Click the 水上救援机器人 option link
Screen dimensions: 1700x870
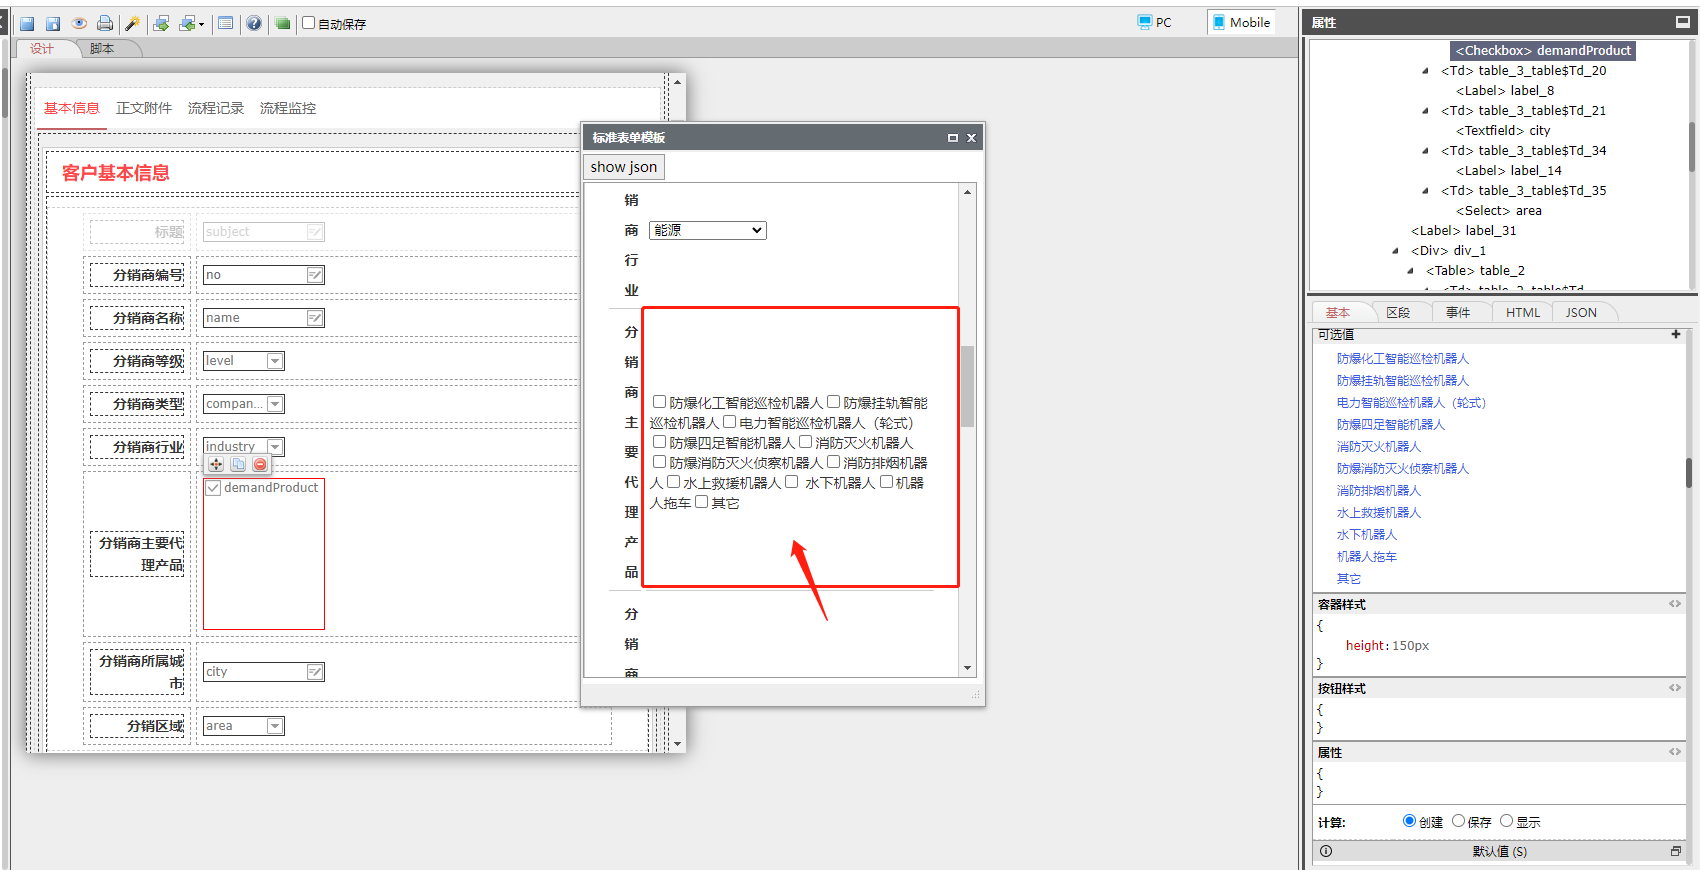pyautogui.click(x=1379, y=513)
